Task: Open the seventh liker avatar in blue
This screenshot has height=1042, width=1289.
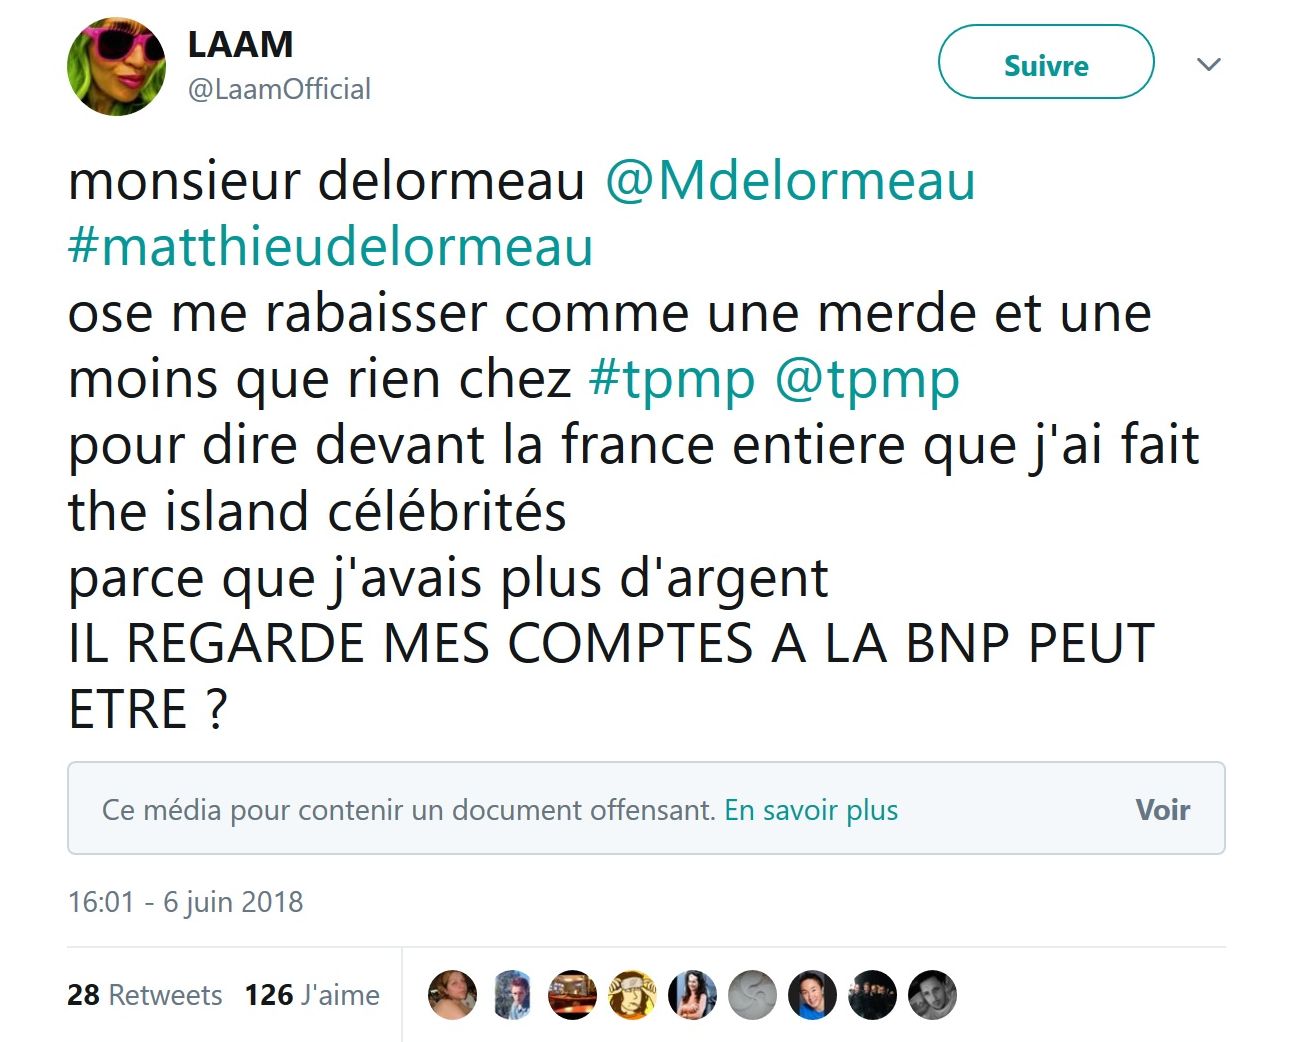Action: click(812, 995)
